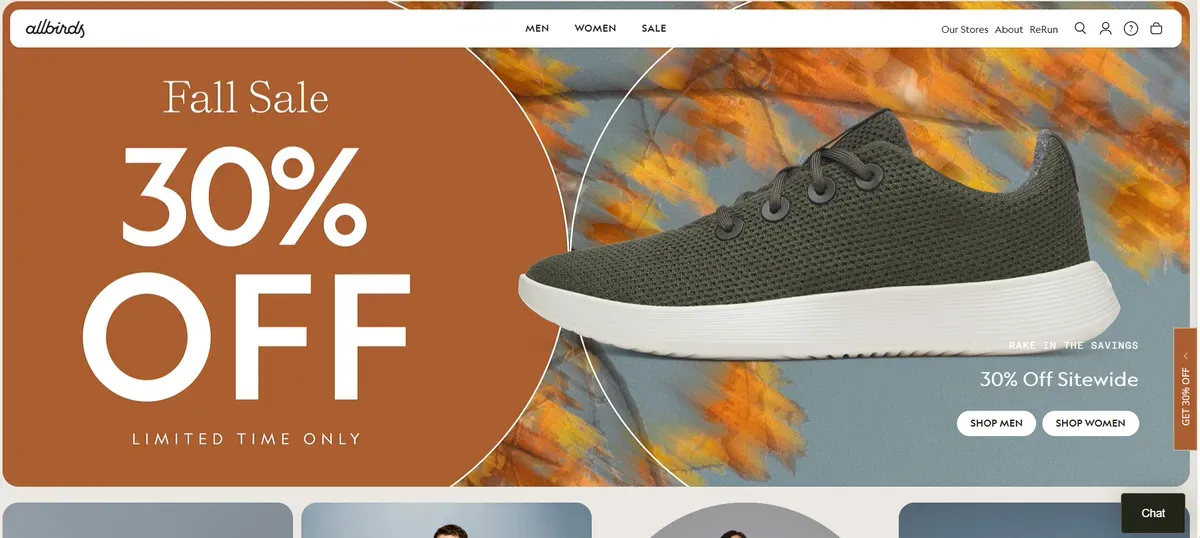The height and width of the screenshot is (538, 1200).
Task: Click the GET 30% OFF side banner
Action: [x=1185, y=390]
